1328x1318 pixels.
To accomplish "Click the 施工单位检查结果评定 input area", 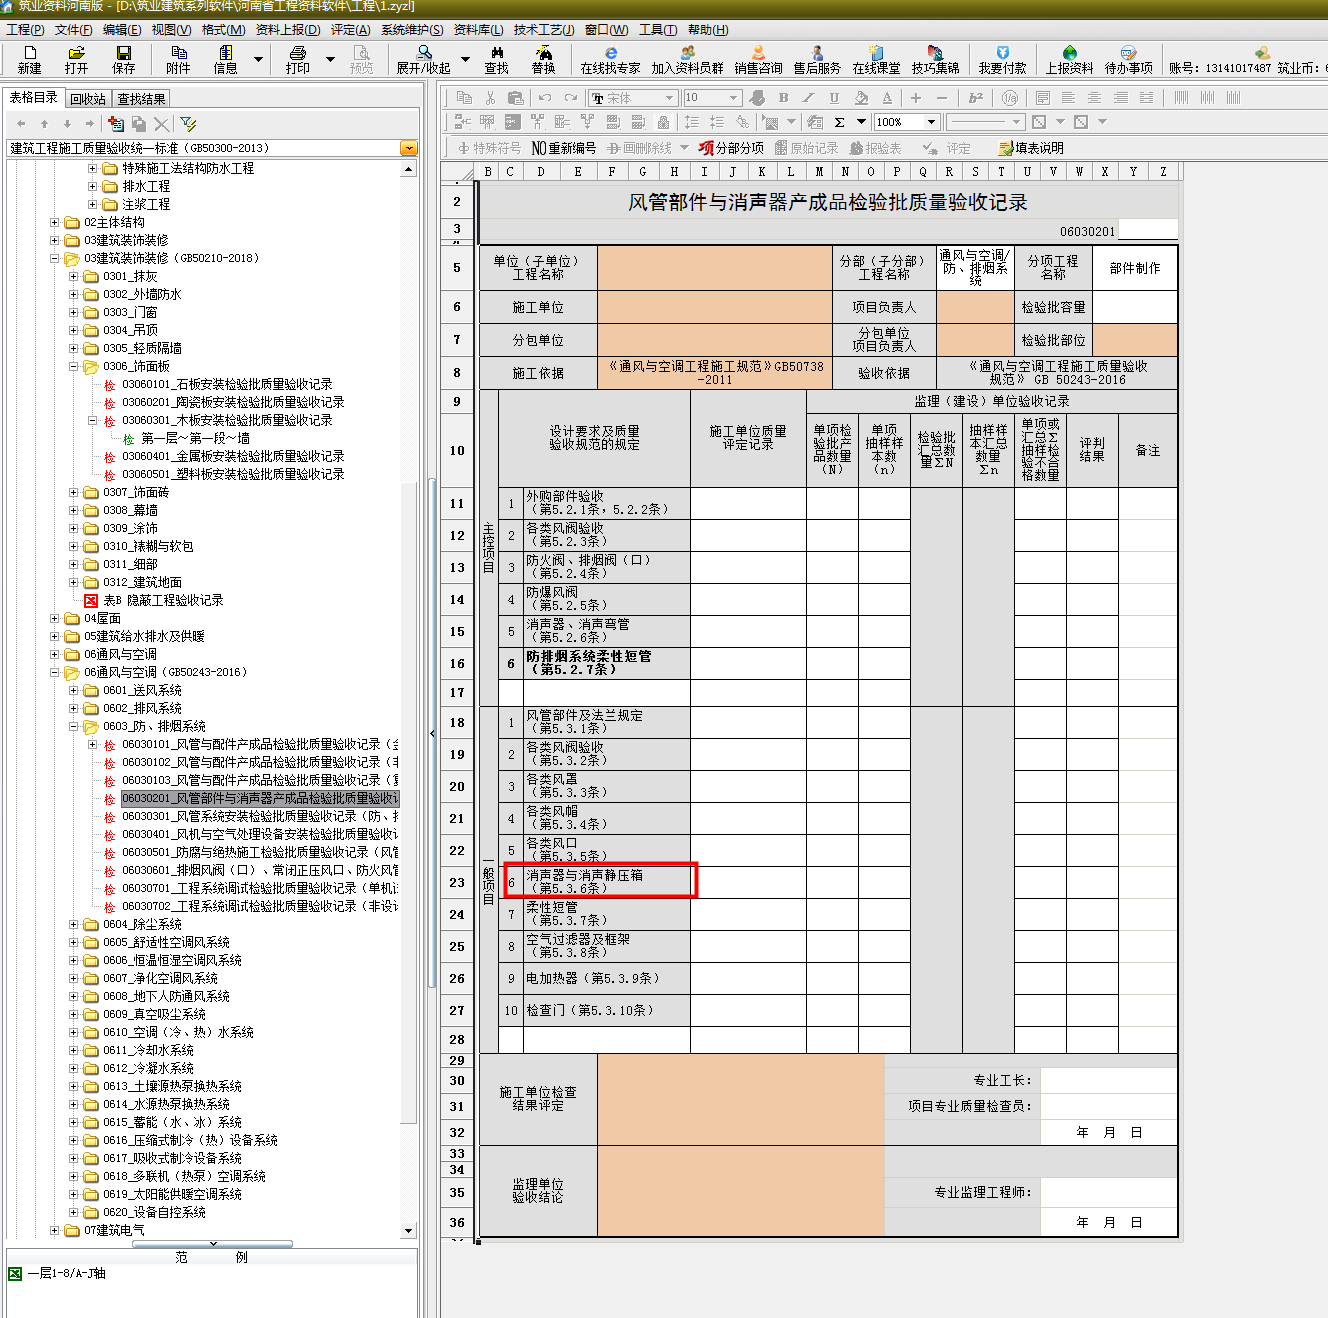I will coord(741,1099).
